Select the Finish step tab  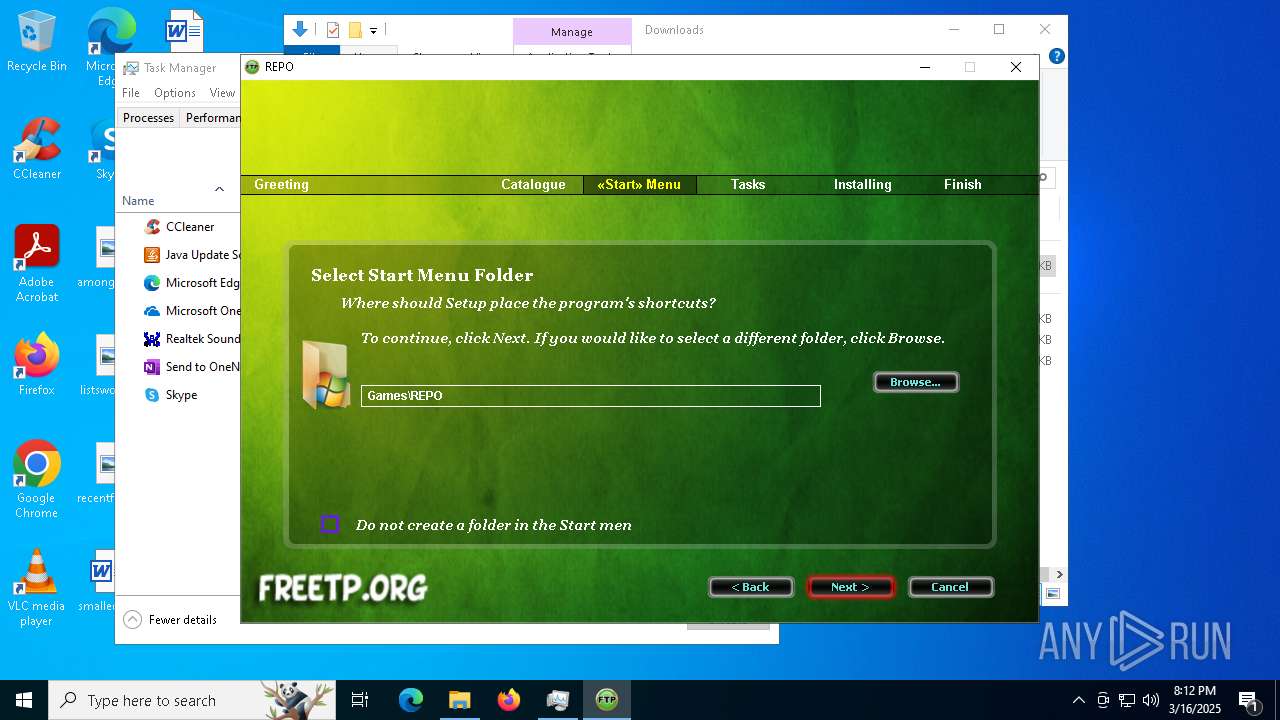(963, 184)
